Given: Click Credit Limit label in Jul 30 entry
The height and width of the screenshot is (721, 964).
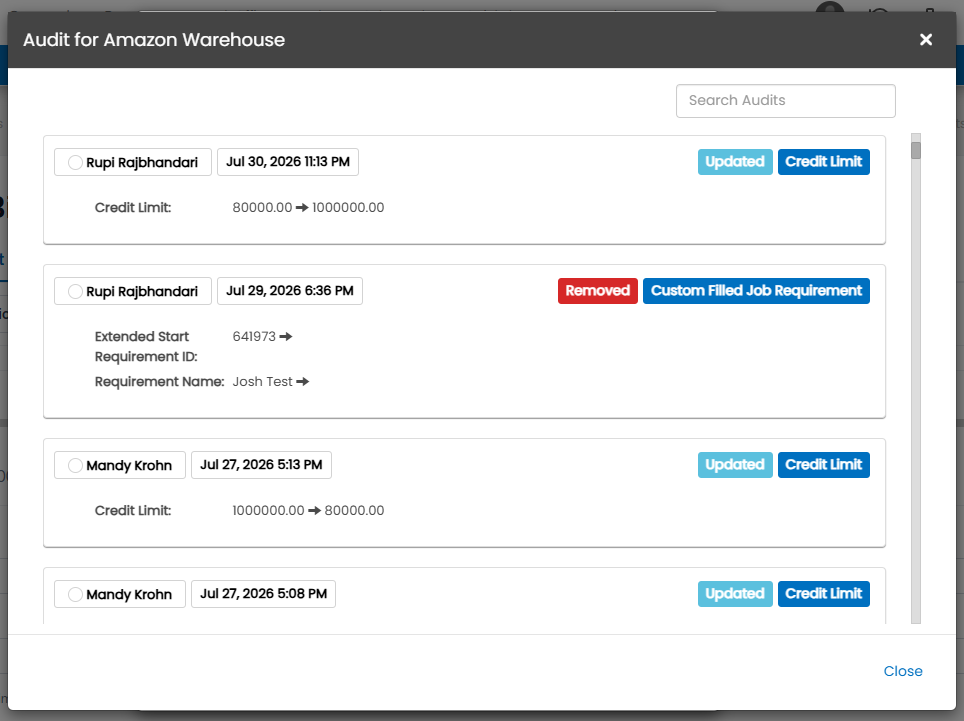Looking at the screenshot, I should coord(133,208).
